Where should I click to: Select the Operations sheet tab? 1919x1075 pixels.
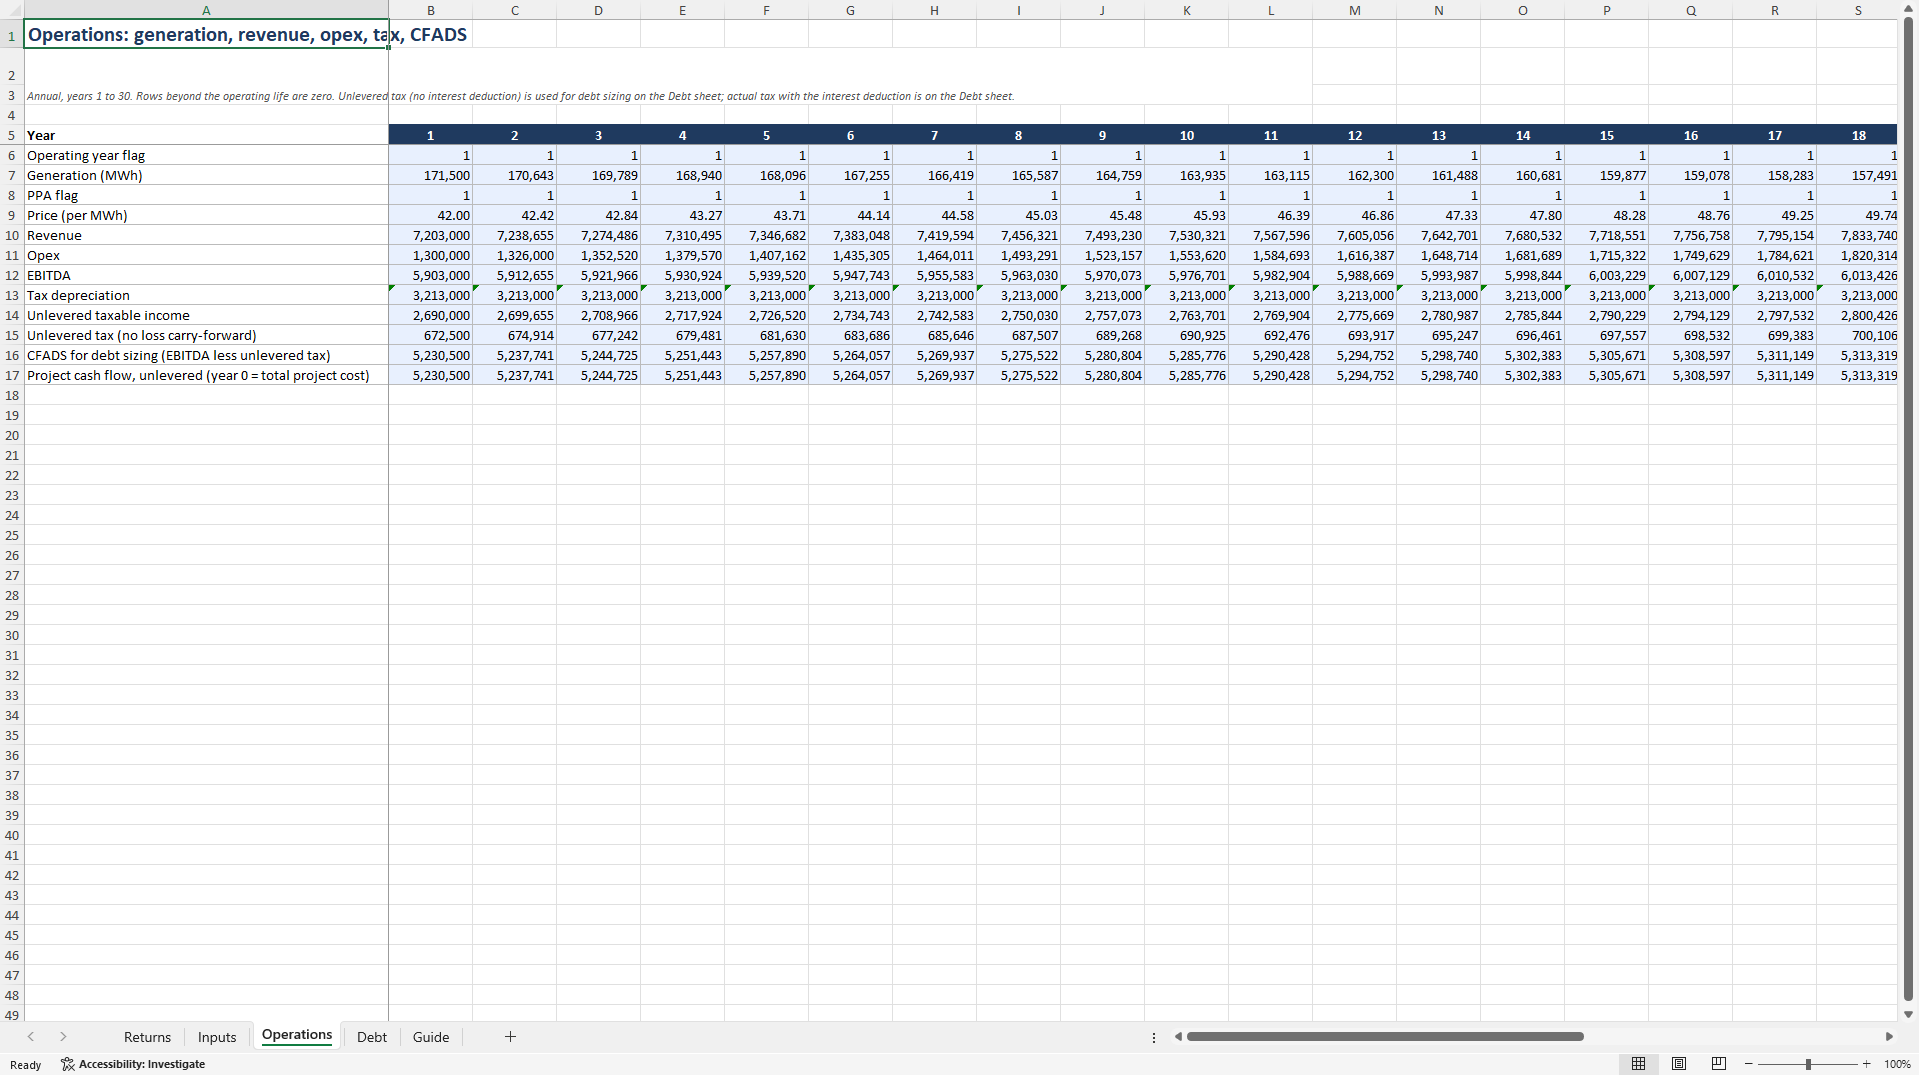coord(297,1036)
